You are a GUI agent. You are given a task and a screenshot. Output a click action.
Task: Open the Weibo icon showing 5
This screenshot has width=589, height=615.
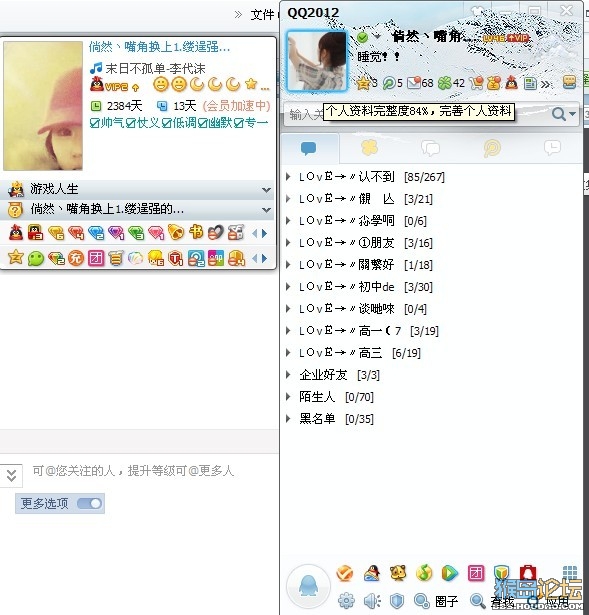tap(389, 83)
